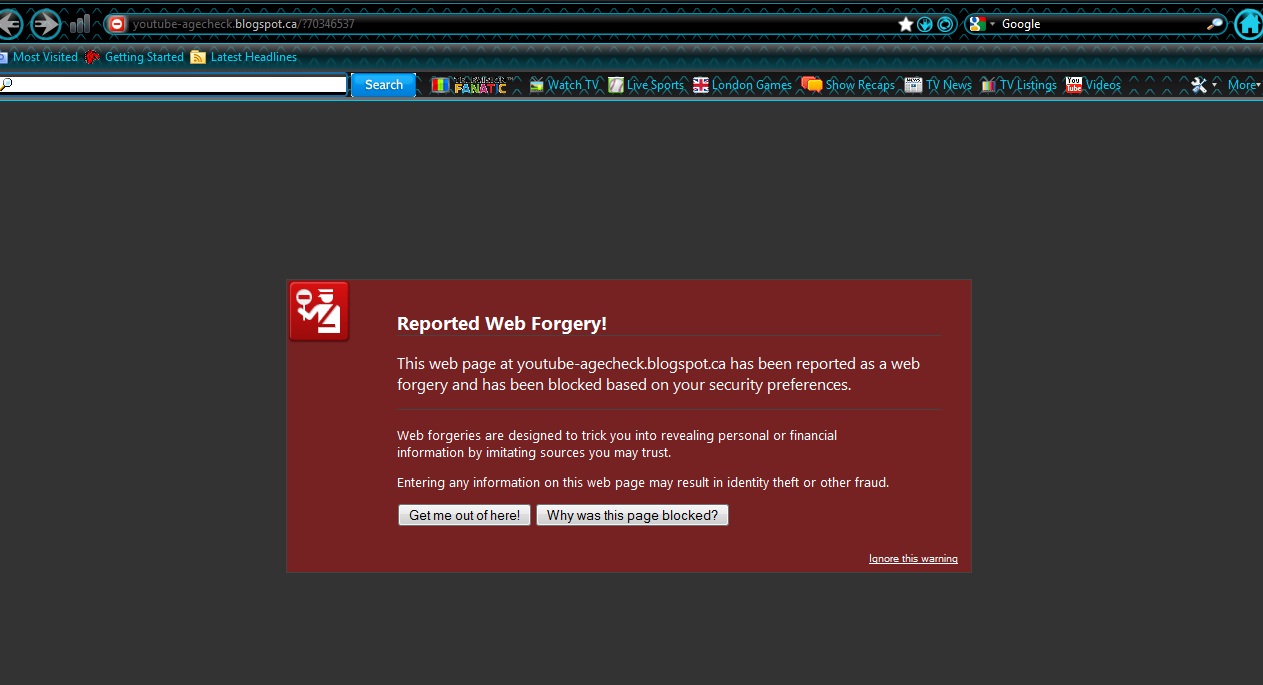This screenshot has width=1263, height=685.
Task: Open the search engine dropdown arrow
Action: pos(992,24)
